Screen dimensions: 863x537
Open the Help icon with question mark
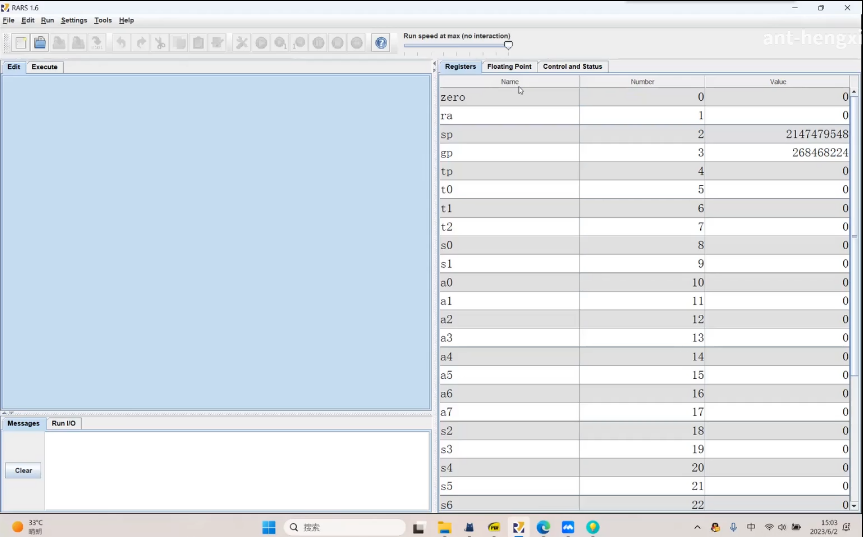pyautogui.click(x=381, y=43)
